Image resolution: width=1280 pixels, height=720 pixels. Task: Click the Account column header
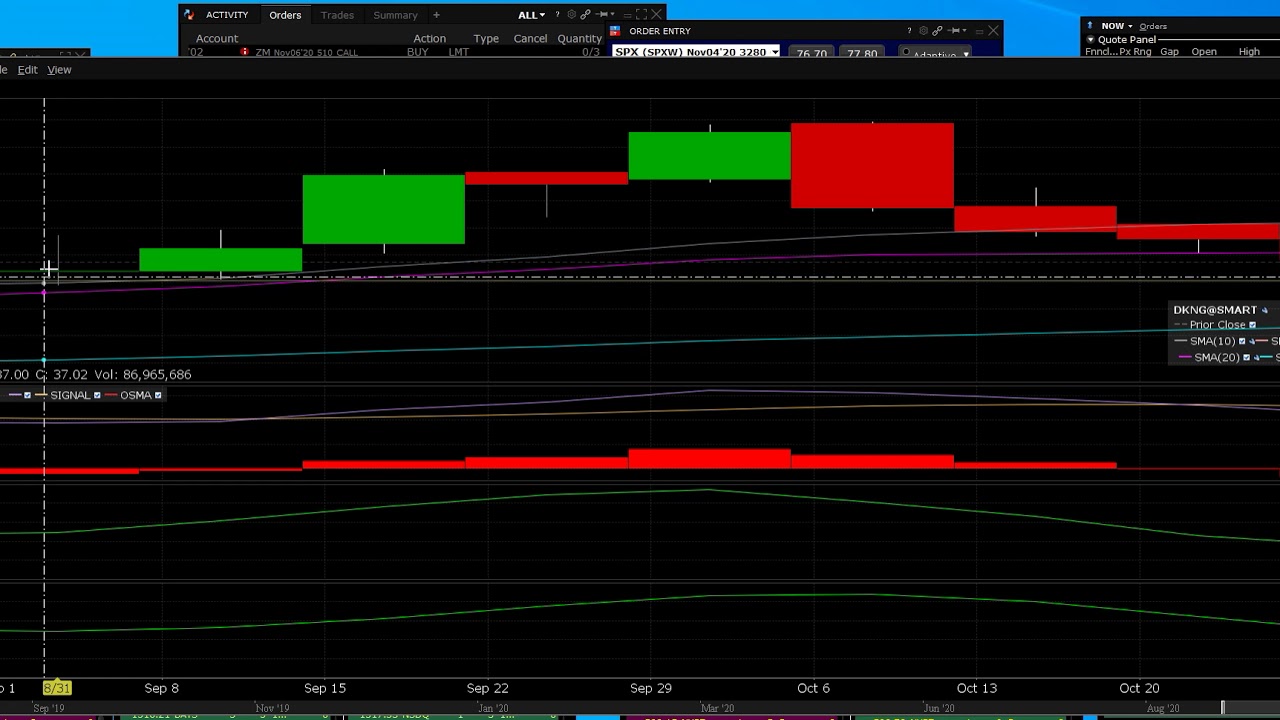(217, 39)
